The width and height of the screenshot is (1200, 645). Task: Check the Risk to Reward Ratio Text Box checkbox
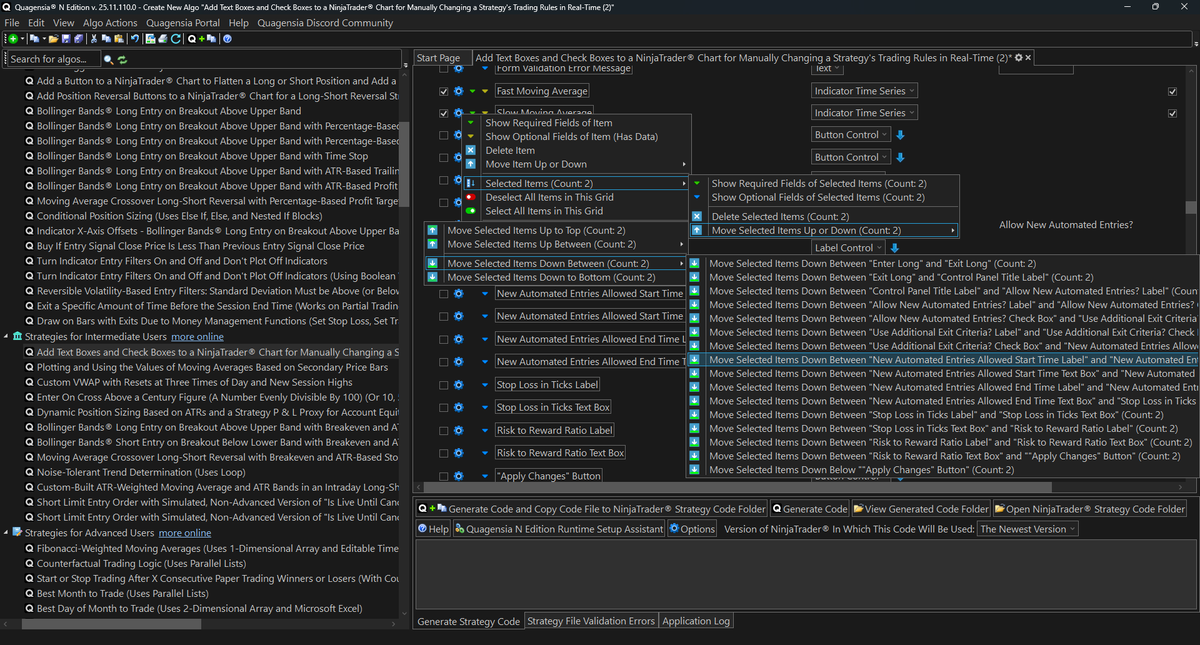coord(444,453)
